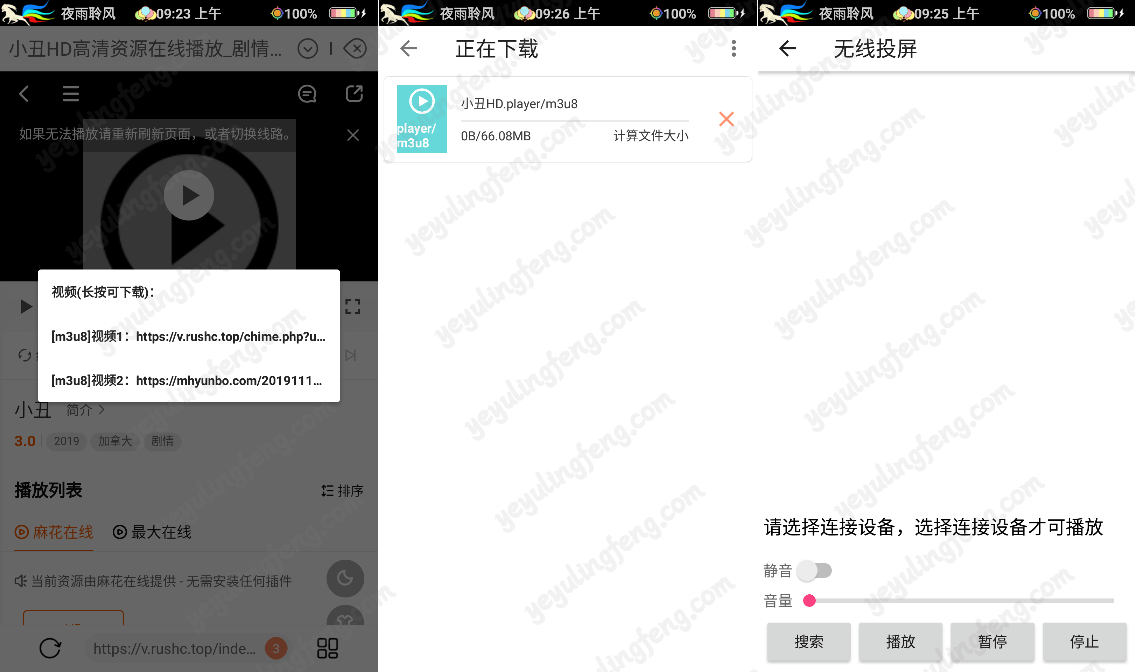Select m3u8 视频2 mhyunbo.com link

click(x=187, y=381)
